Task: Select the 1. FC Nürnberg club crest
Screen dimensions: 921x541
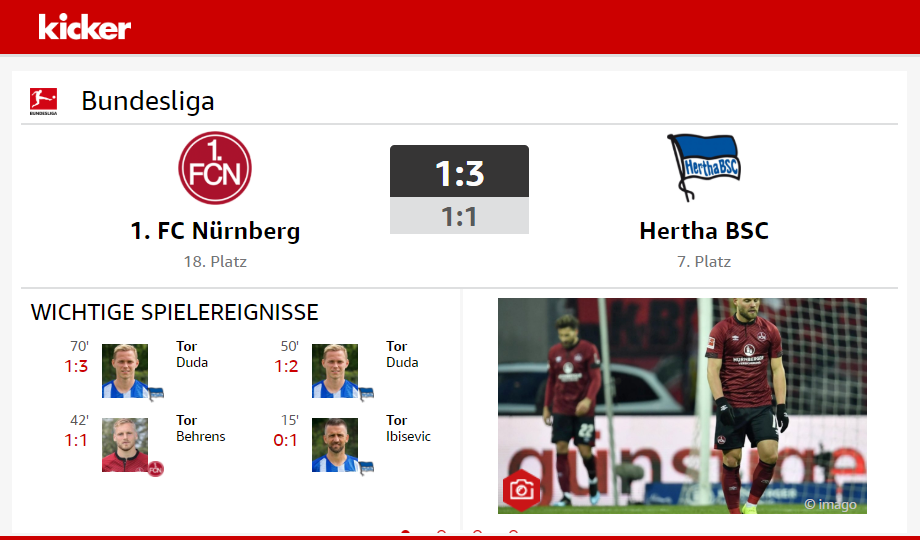Action: click(215, 168)
